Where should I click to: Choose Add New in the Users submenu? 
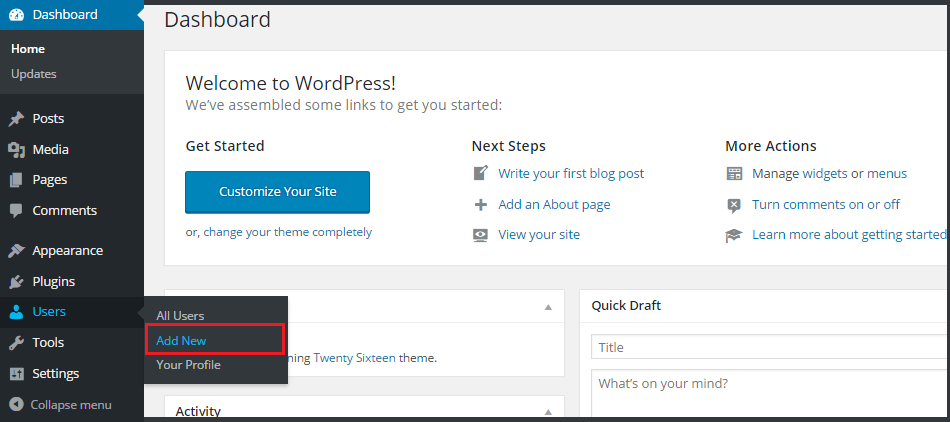[x=181, y=340]
